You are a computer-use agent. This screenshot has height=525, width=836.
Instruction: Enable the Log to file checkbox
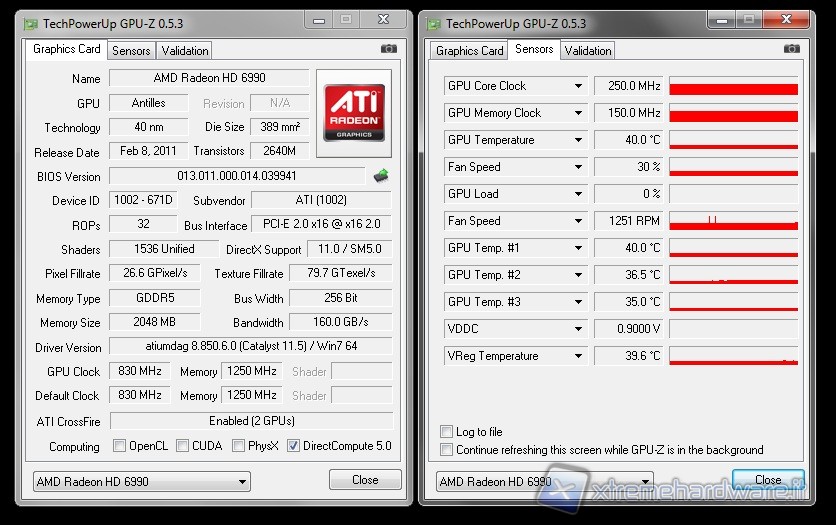coord(447,432)
